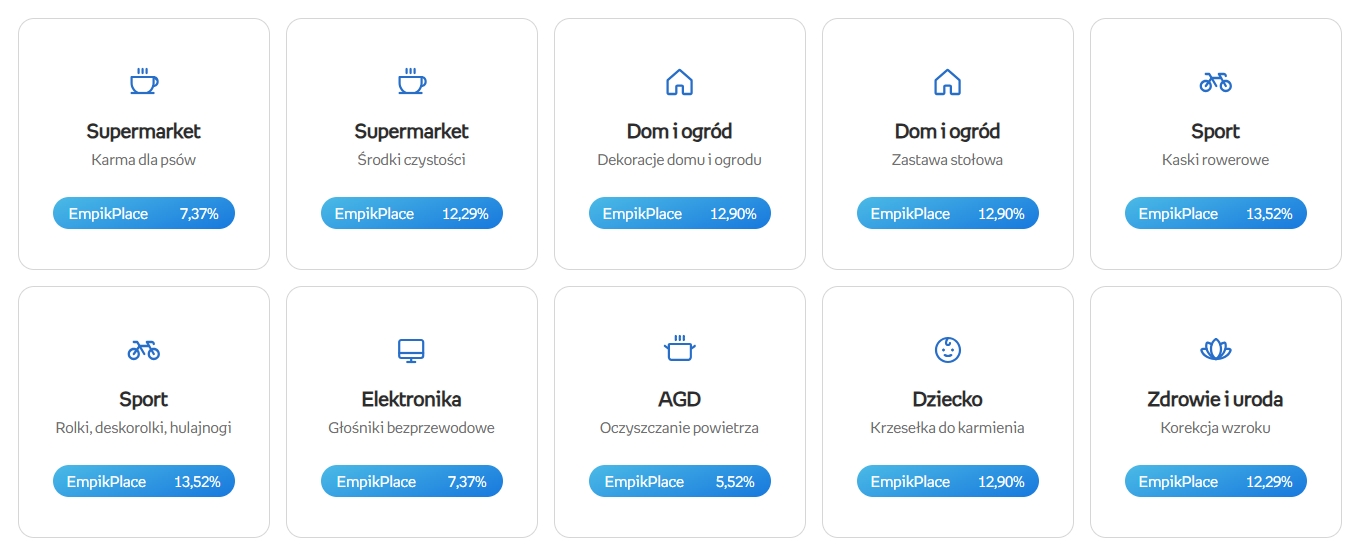1366x560 pixels.
Task: Click the lotus icon in Zdrowie i uroda card
Action: point(1216,350)
